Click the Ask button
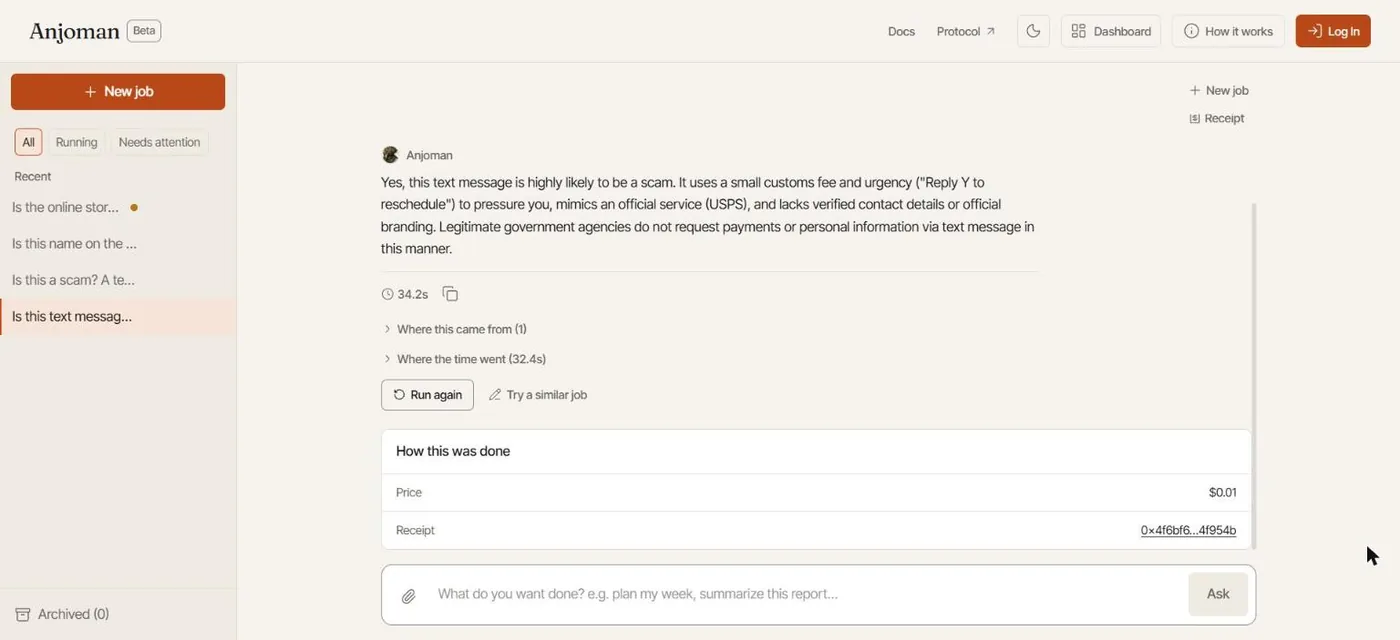 pos(1218,594)
